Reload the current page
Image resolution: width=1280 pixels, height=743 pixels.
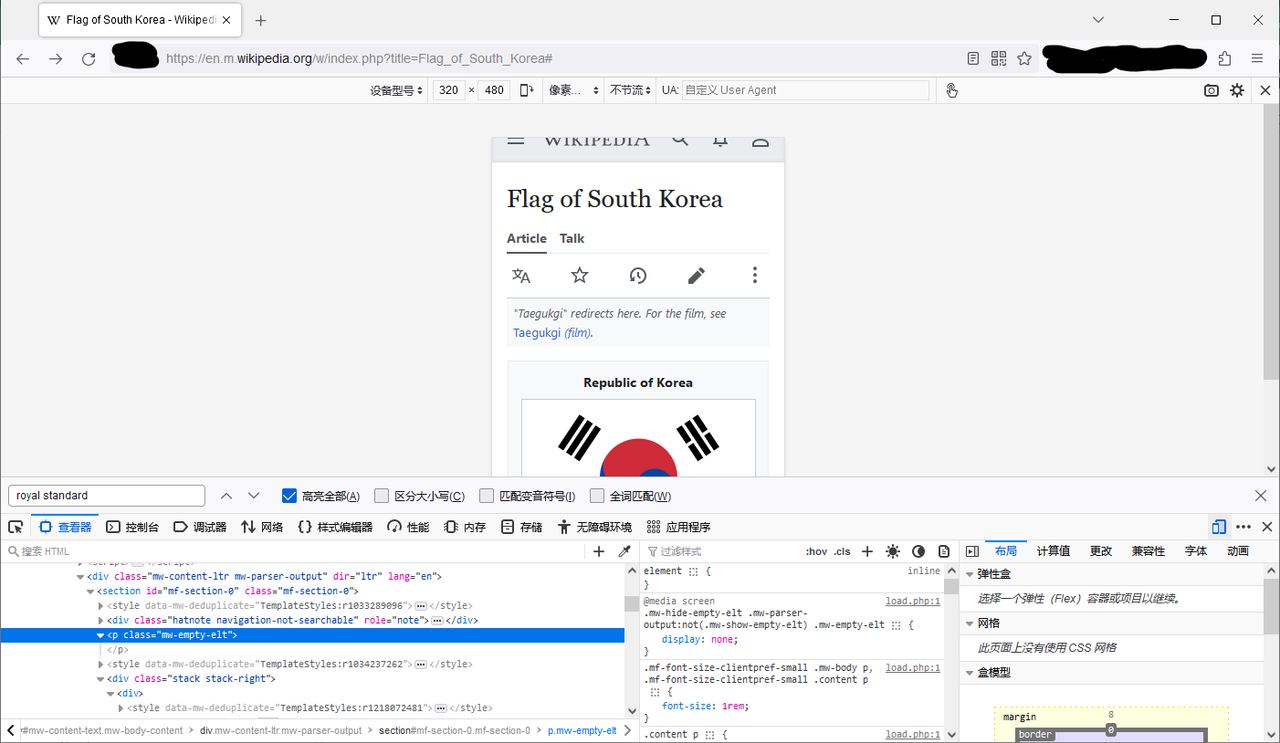click(x=89, y=59)
